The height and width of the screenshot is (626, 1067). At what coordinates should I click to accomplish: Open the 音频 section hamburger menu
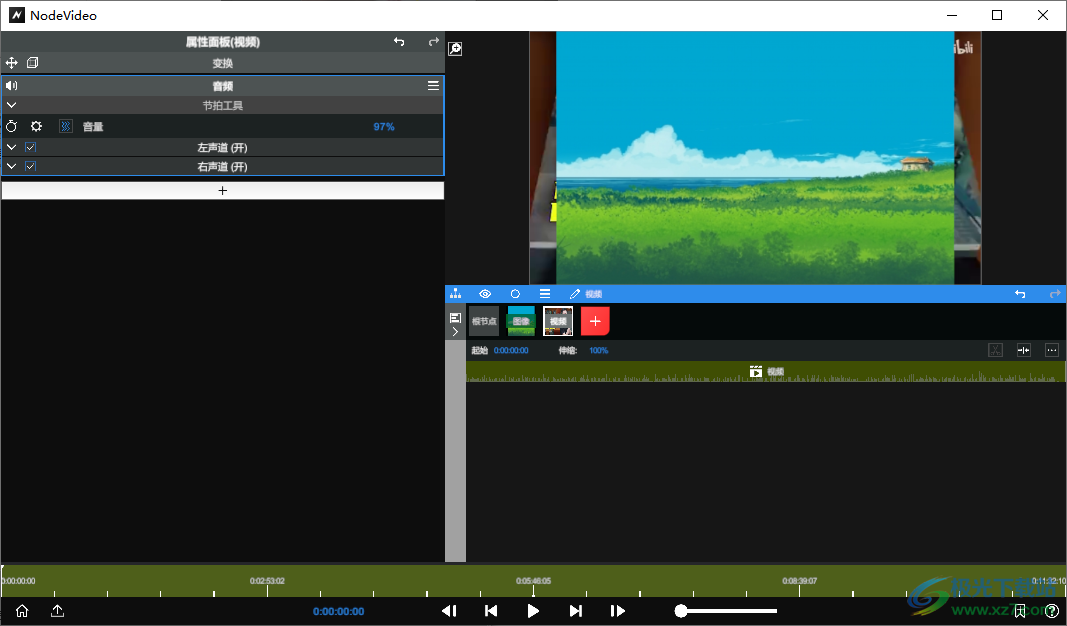coord(433,86)
